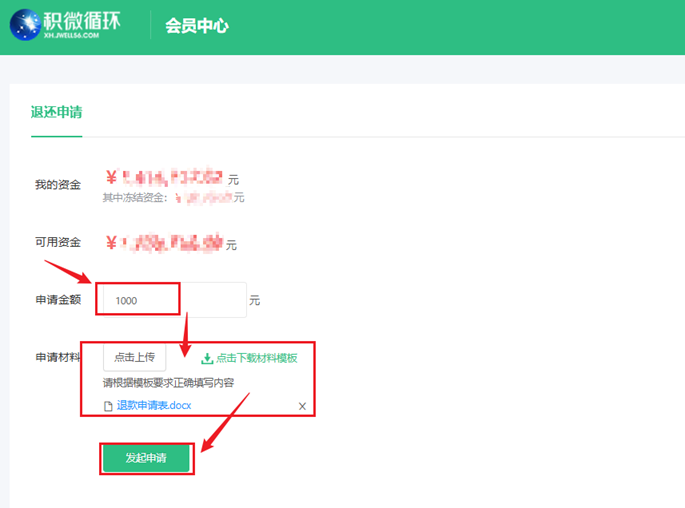Click the 我的资金 label

(x=58, y=185)
